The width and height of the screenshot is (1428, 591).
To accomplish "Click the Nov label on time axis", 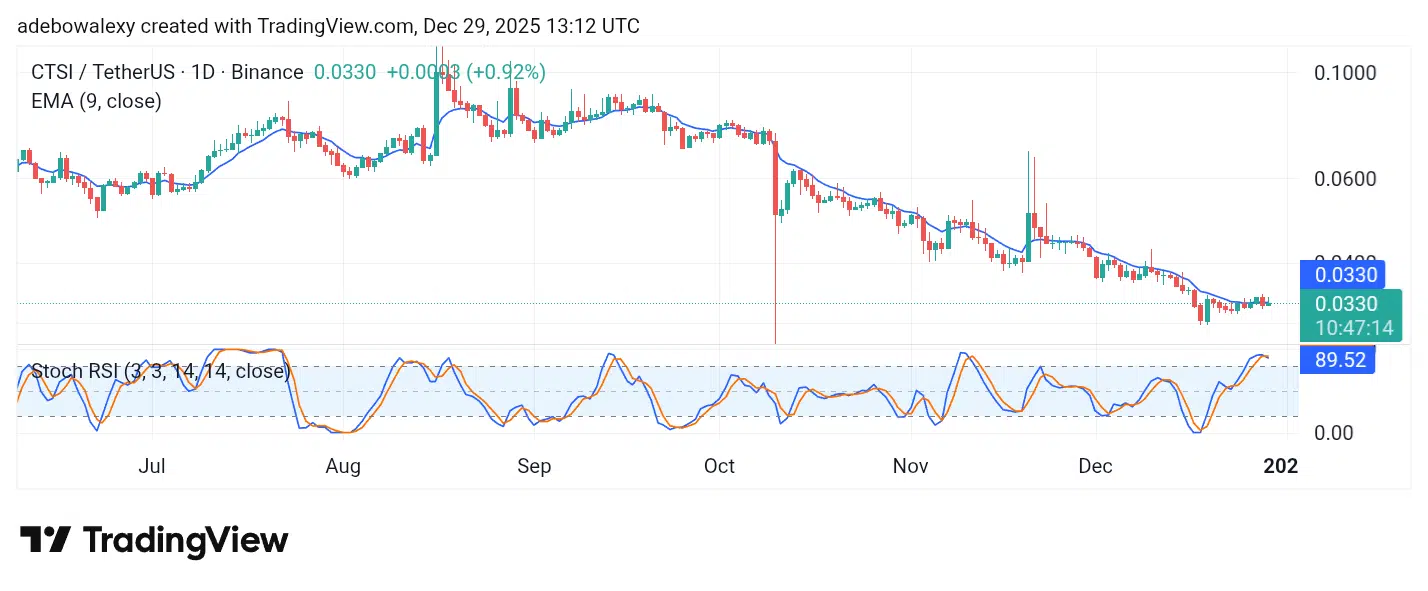I will [910, 466].
